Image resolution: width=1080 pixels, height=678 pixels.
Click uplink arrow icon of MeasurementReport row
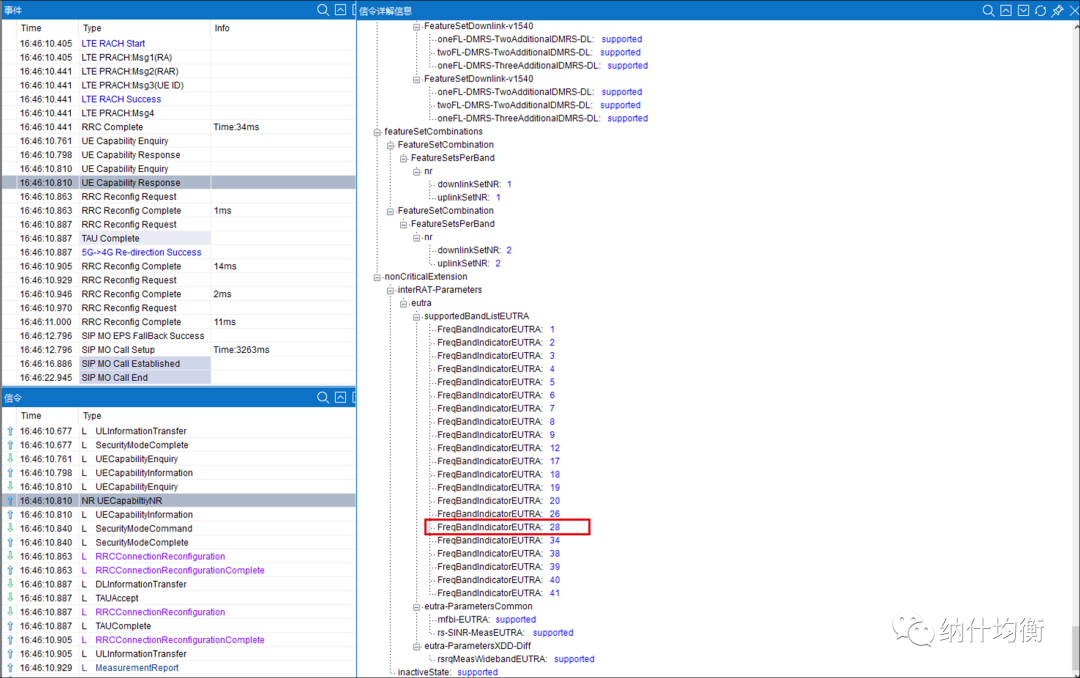(10, 667)
